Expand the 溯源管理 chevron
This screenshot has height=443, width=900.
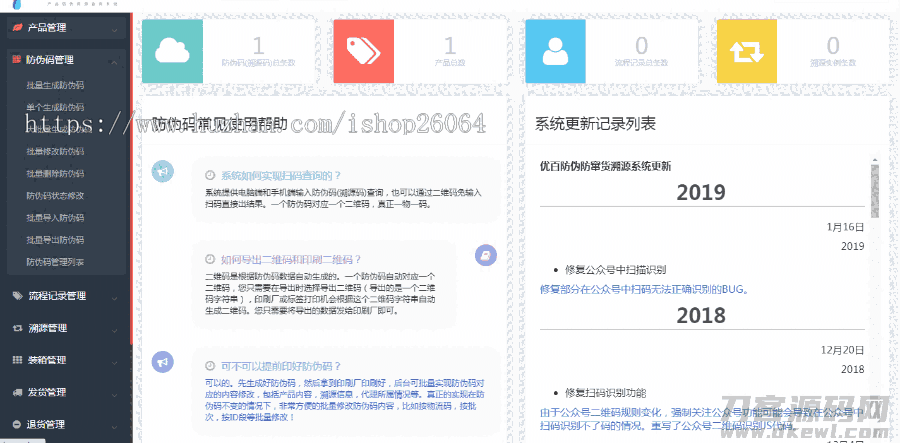point(115,331)
